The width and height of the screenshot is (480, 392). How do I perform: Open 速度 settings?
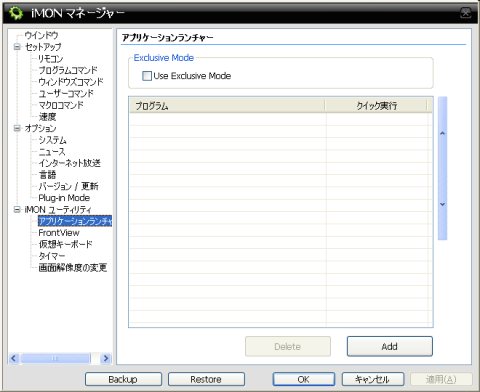tap(47, 117)
